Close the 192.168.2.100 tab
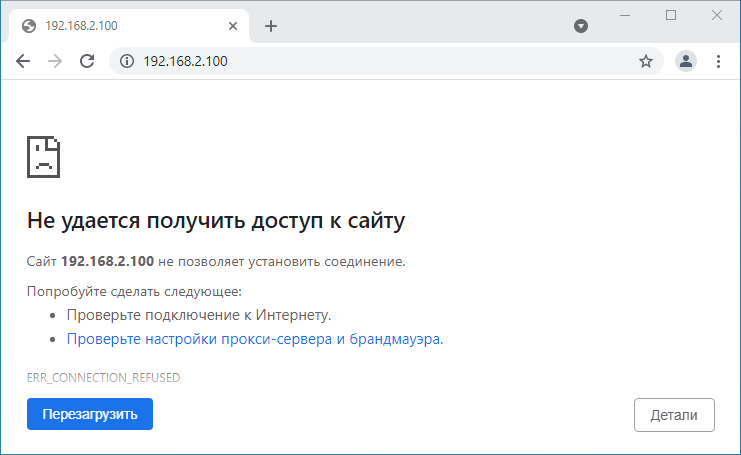The image size is (741, 455). tap(233, 26)
